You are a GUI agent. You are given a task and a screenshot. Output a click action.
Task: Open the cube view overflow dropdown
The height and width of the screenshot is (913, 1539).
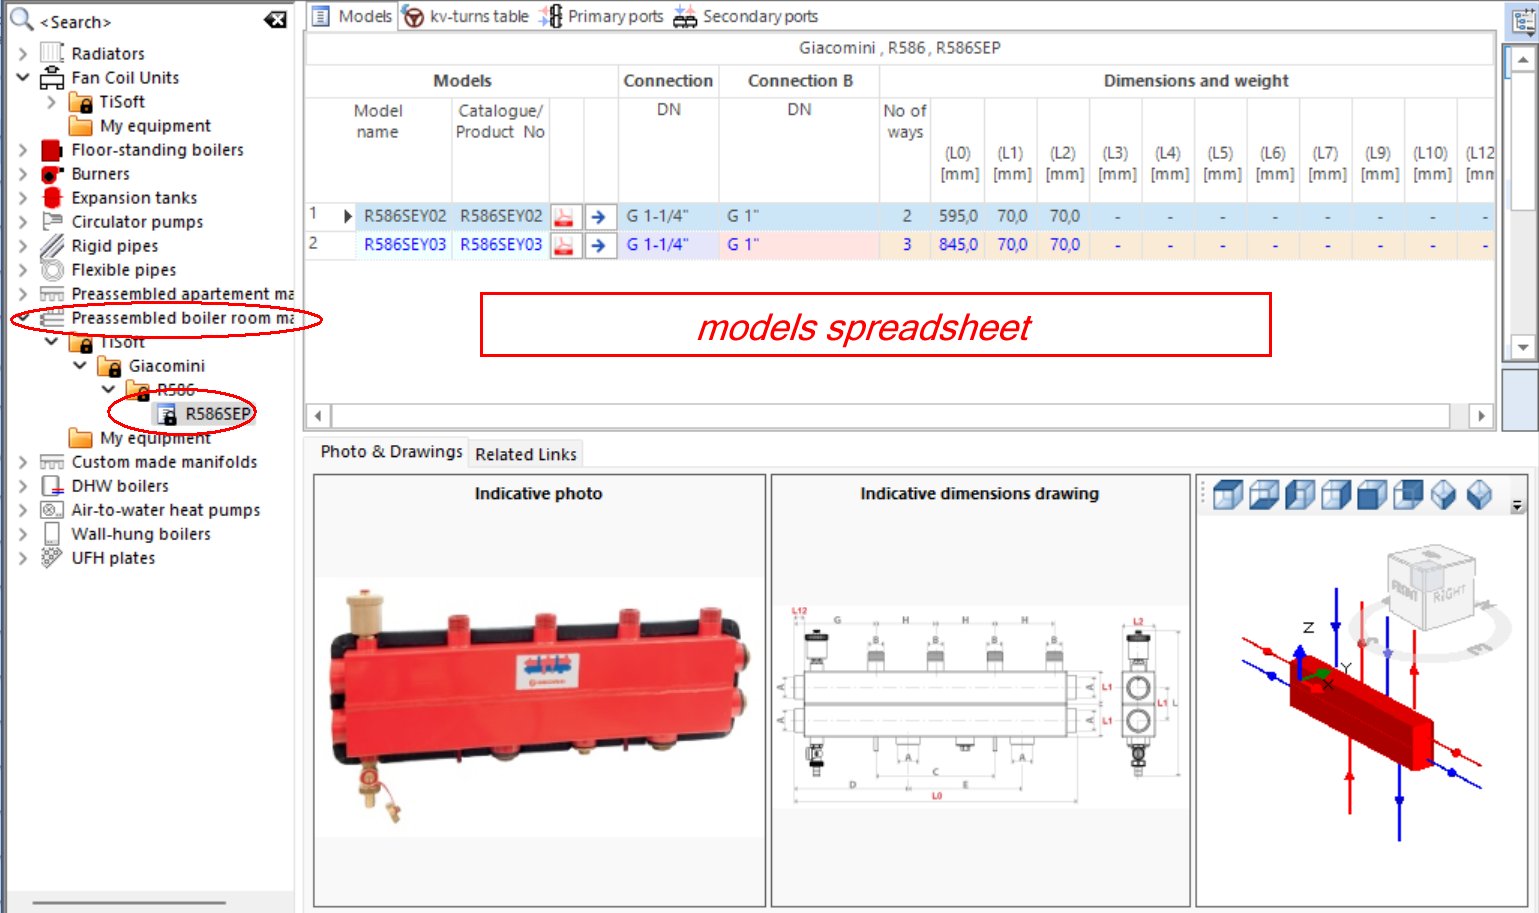coord(1517,505)
